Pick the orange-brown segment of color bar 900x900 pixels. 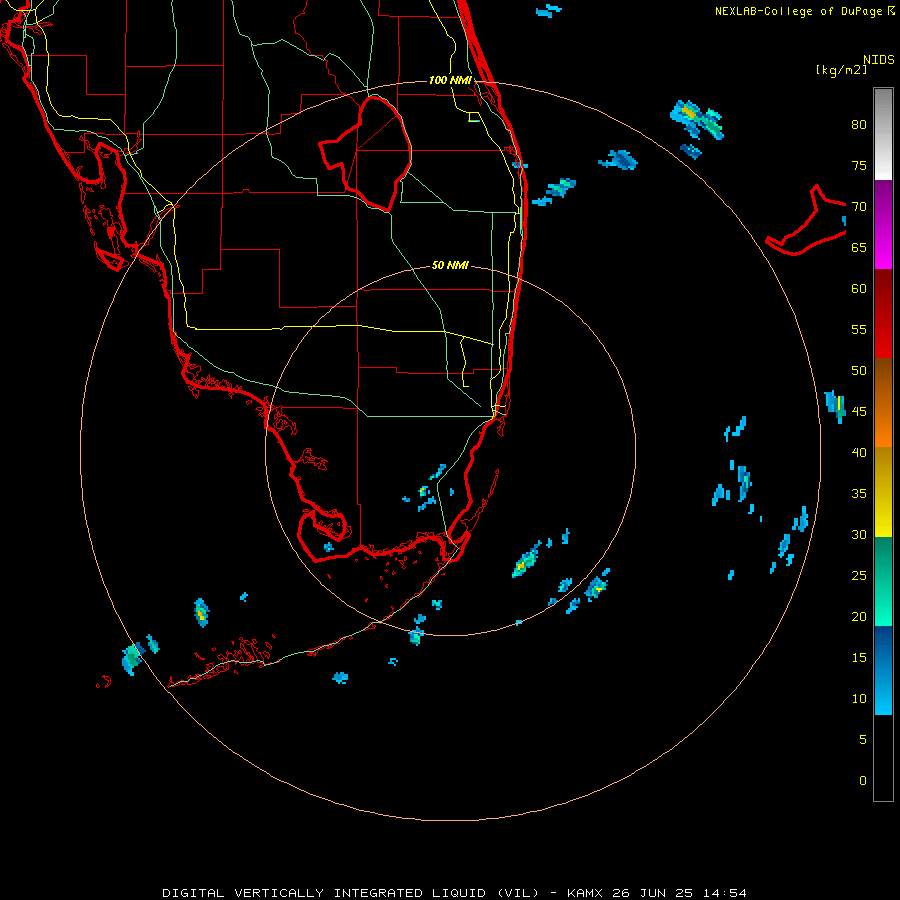click(x=883, y=402)
